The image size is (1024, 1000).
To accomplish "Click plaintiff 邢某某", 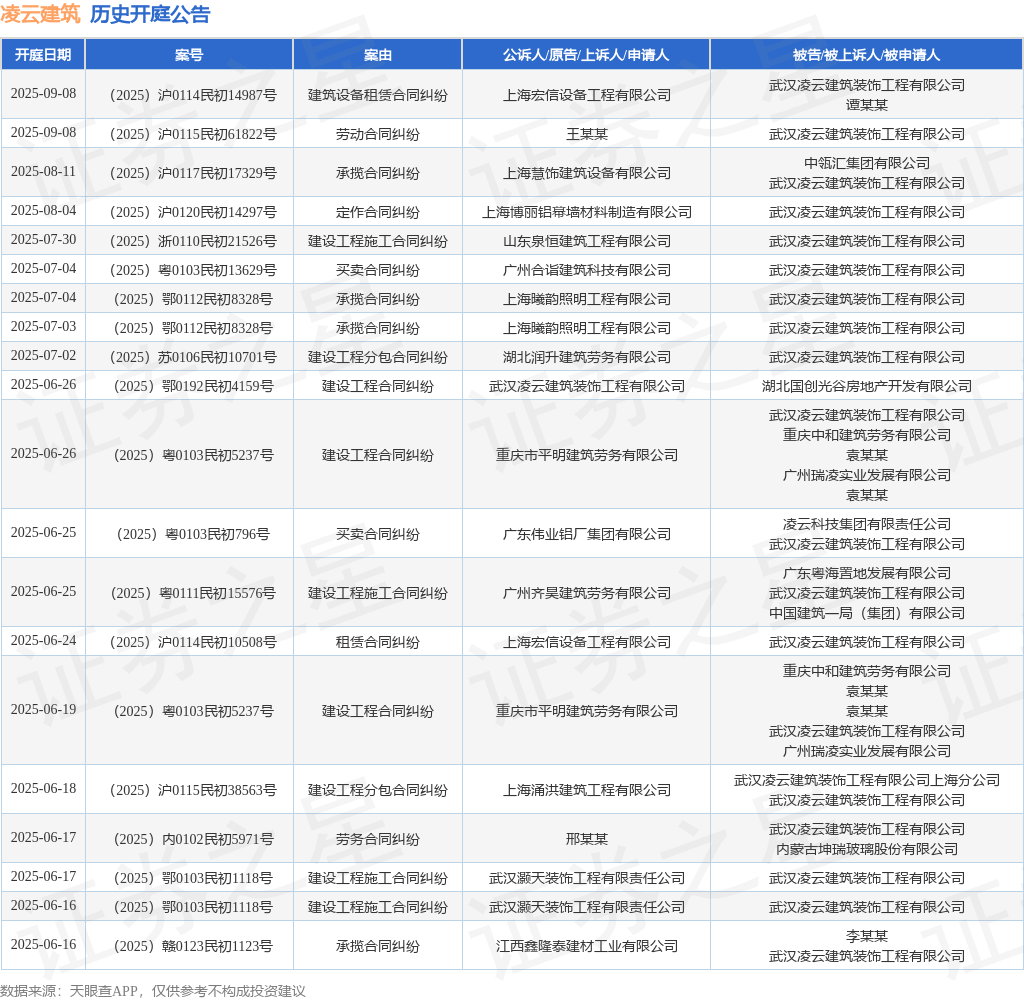I will 586,839.
